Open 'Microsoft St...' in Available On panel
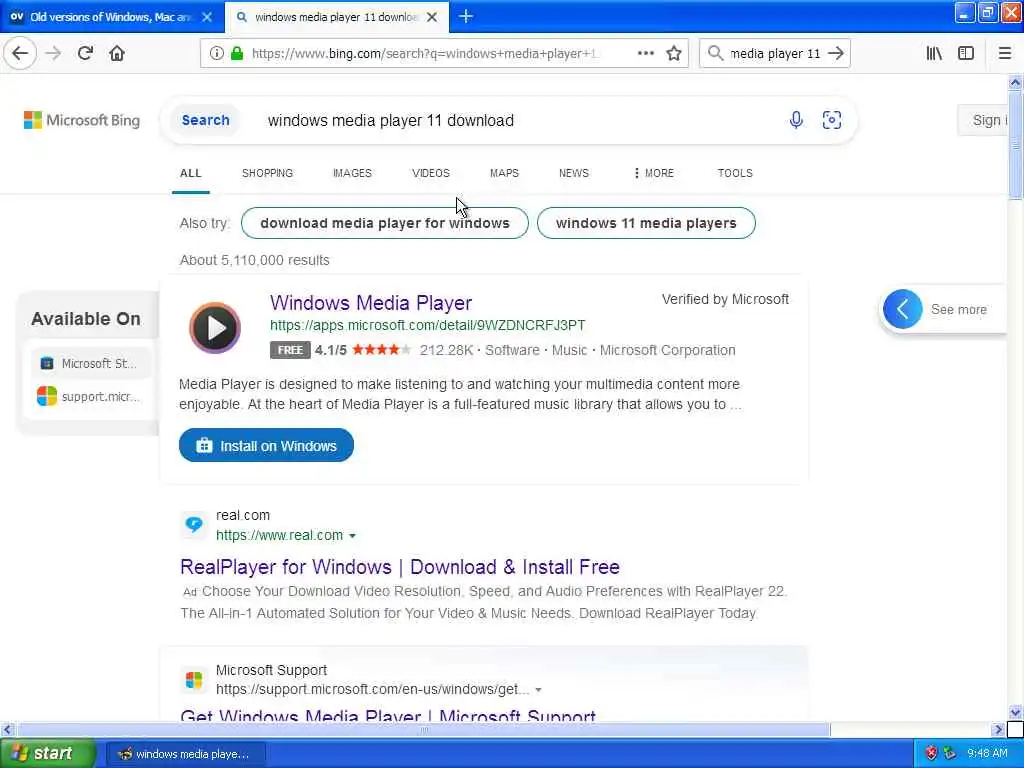1024x768 pixels. pos(89,363)
